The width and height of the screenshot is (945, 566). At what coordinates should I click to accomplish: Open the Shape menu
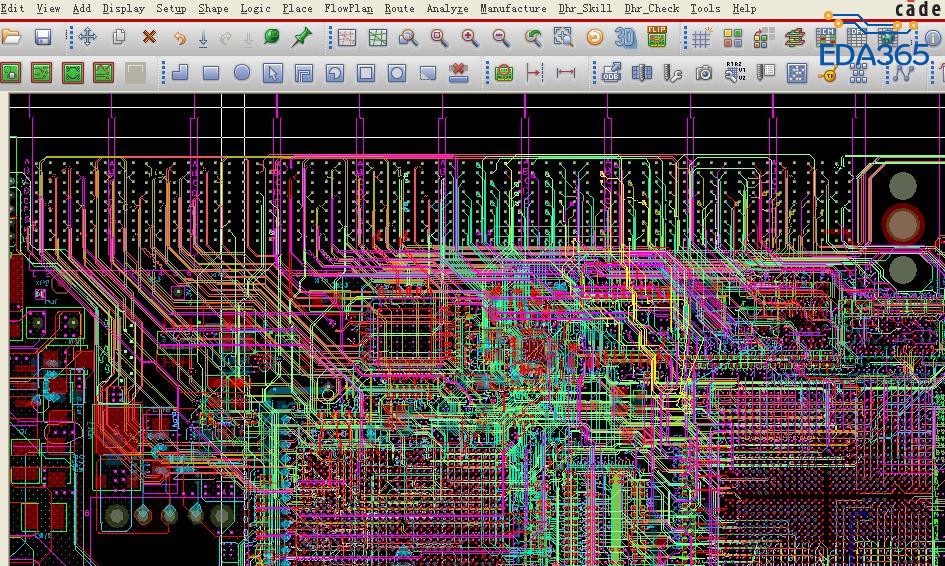point(213,8)
